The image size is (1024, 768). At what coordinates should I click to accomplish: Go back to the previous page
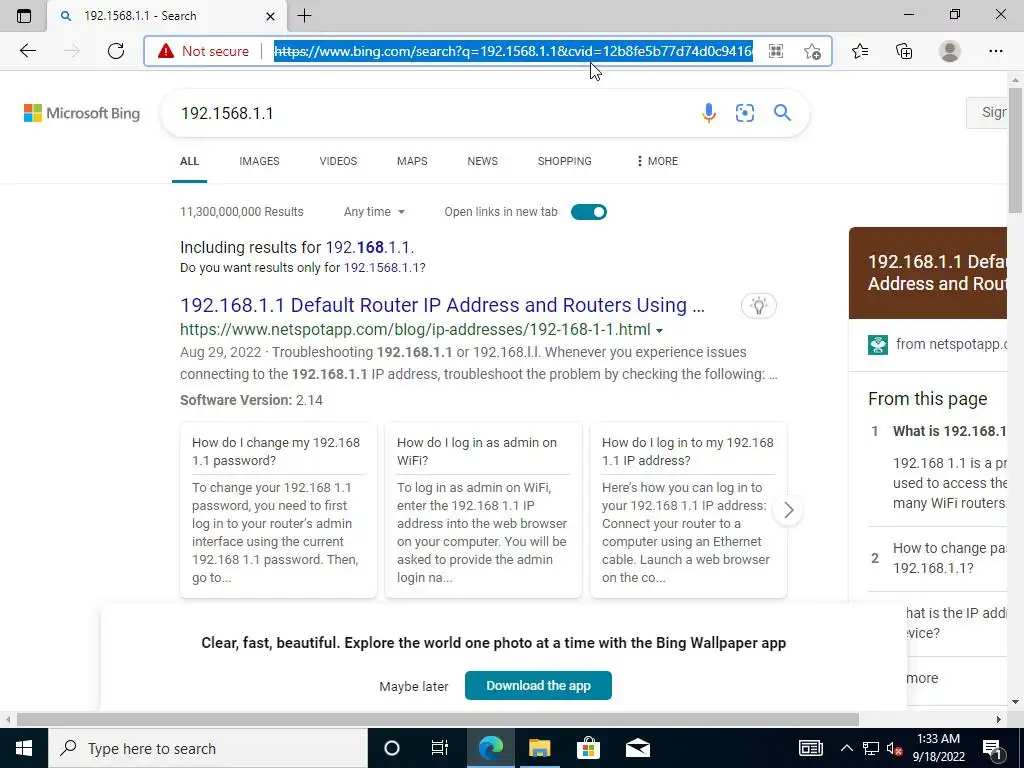click(27, 51)
